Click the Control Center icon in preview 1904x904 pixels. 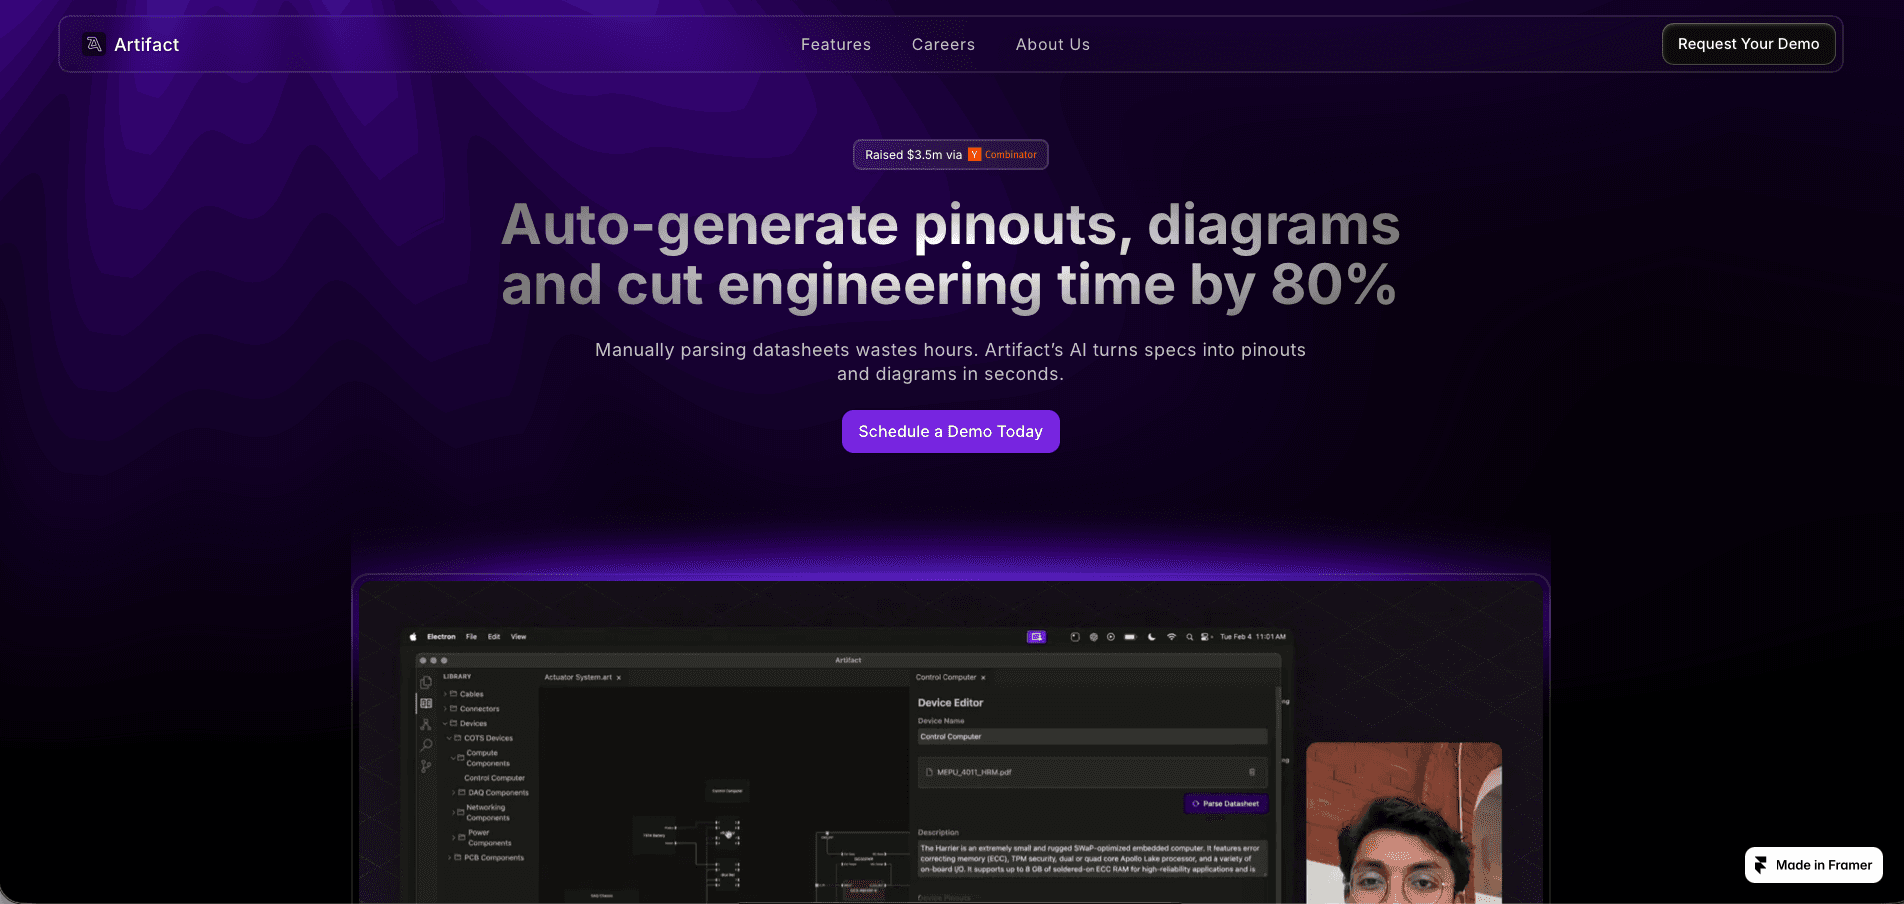pos(1206,637)
